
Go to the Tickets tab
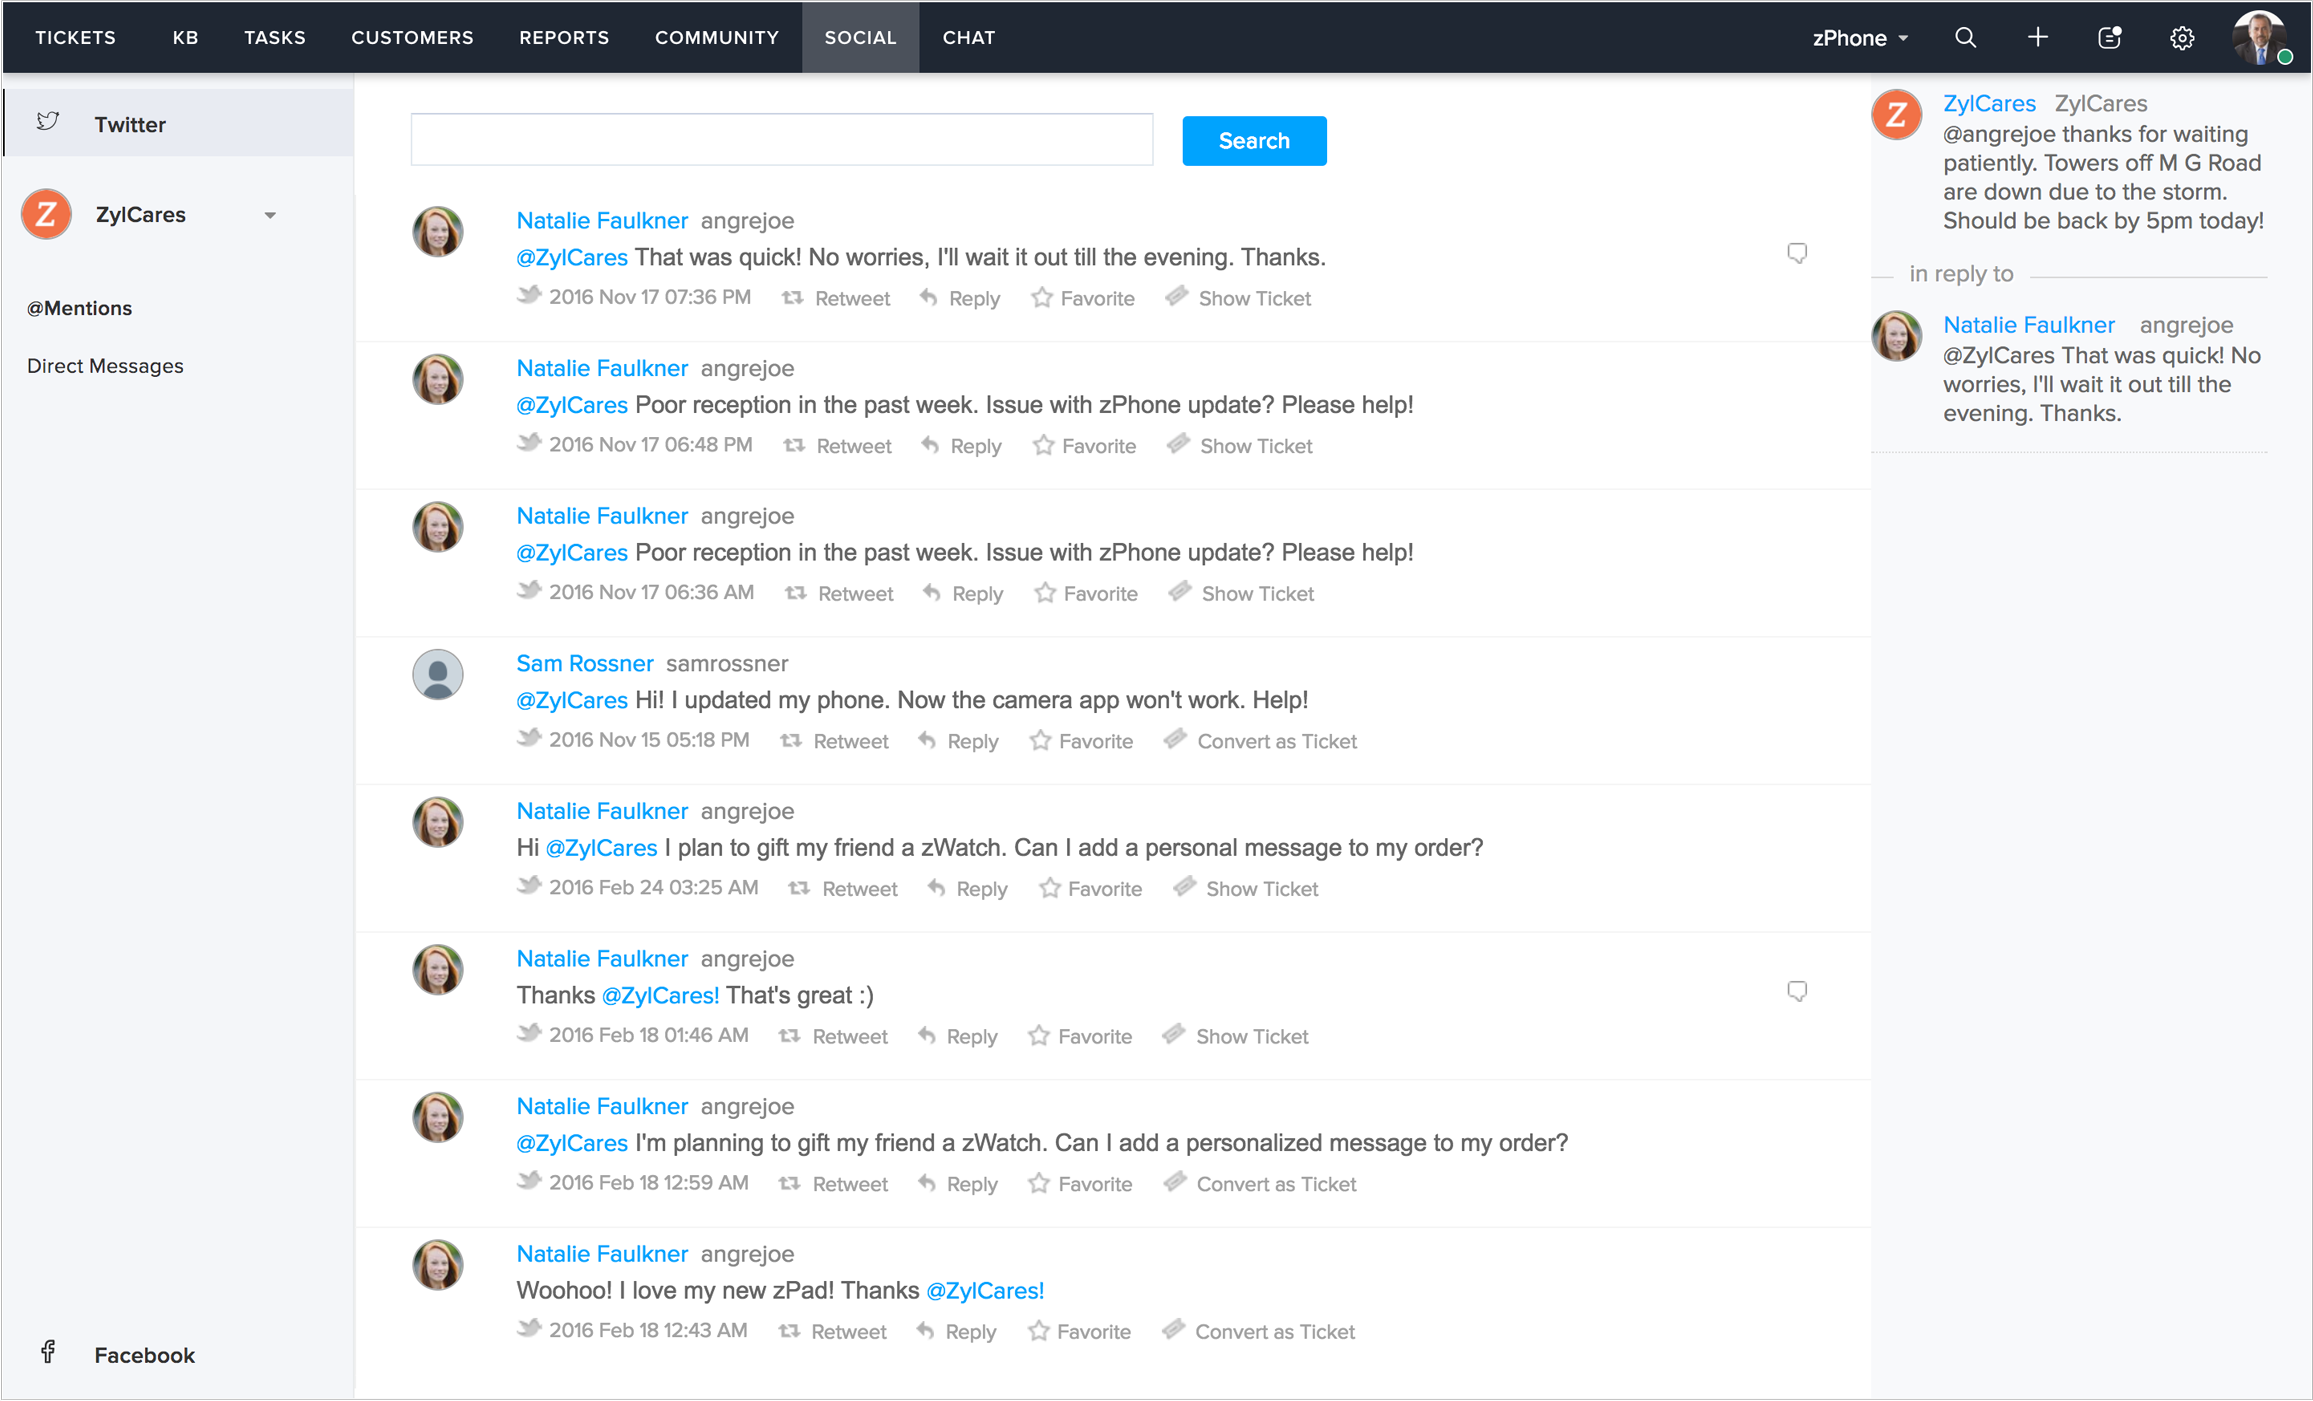75,38
